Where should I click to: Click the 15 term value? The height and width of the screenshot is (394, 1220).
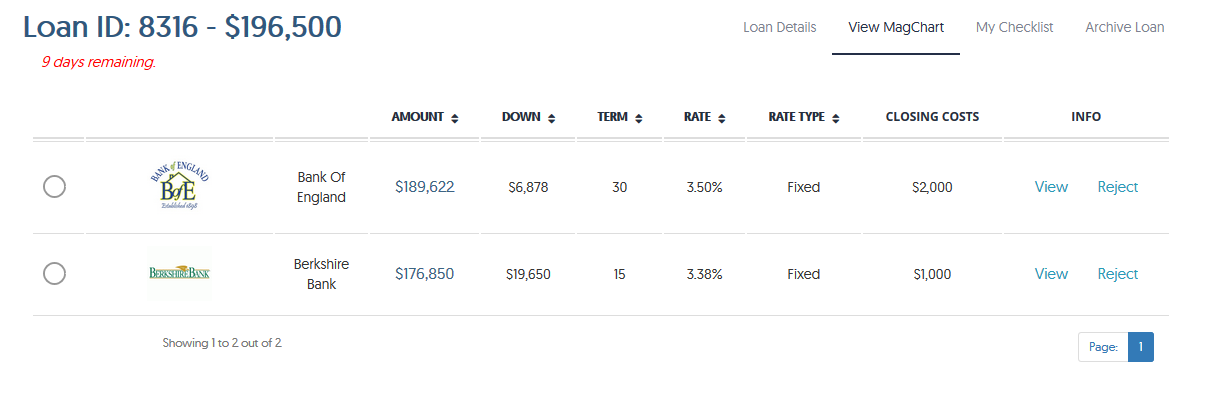click(x=620, y=274)
